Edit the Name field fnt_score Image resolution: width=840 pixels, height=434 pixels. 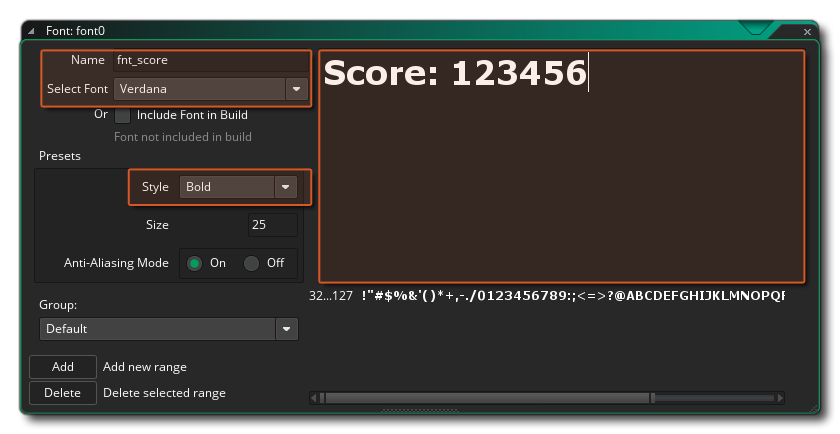pyautogui.click(x=211, y=60)
